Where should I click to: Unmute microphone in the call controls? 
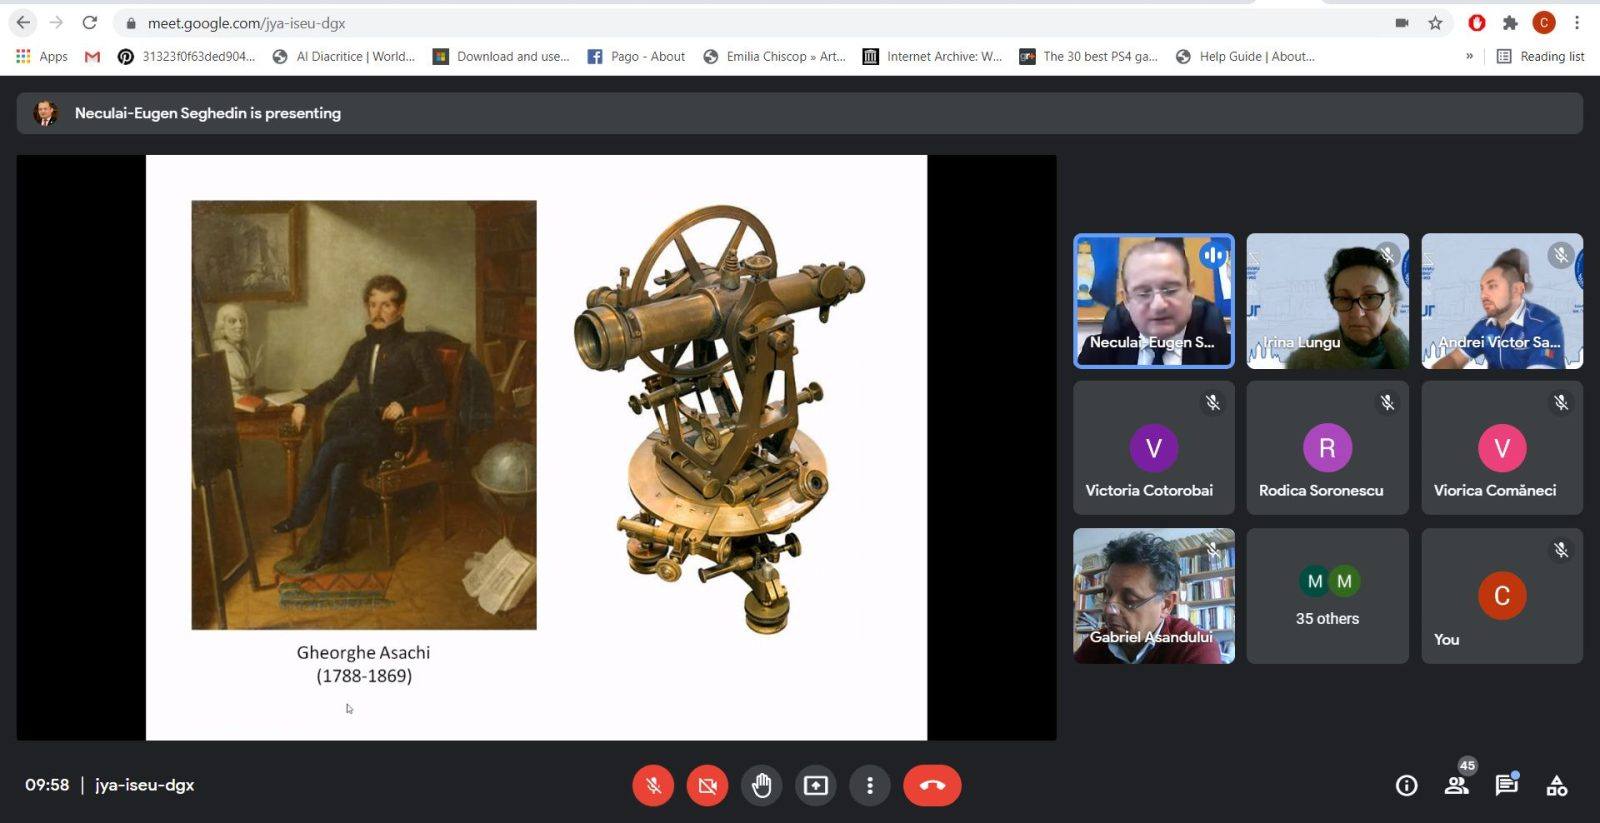tap(653, 786)
